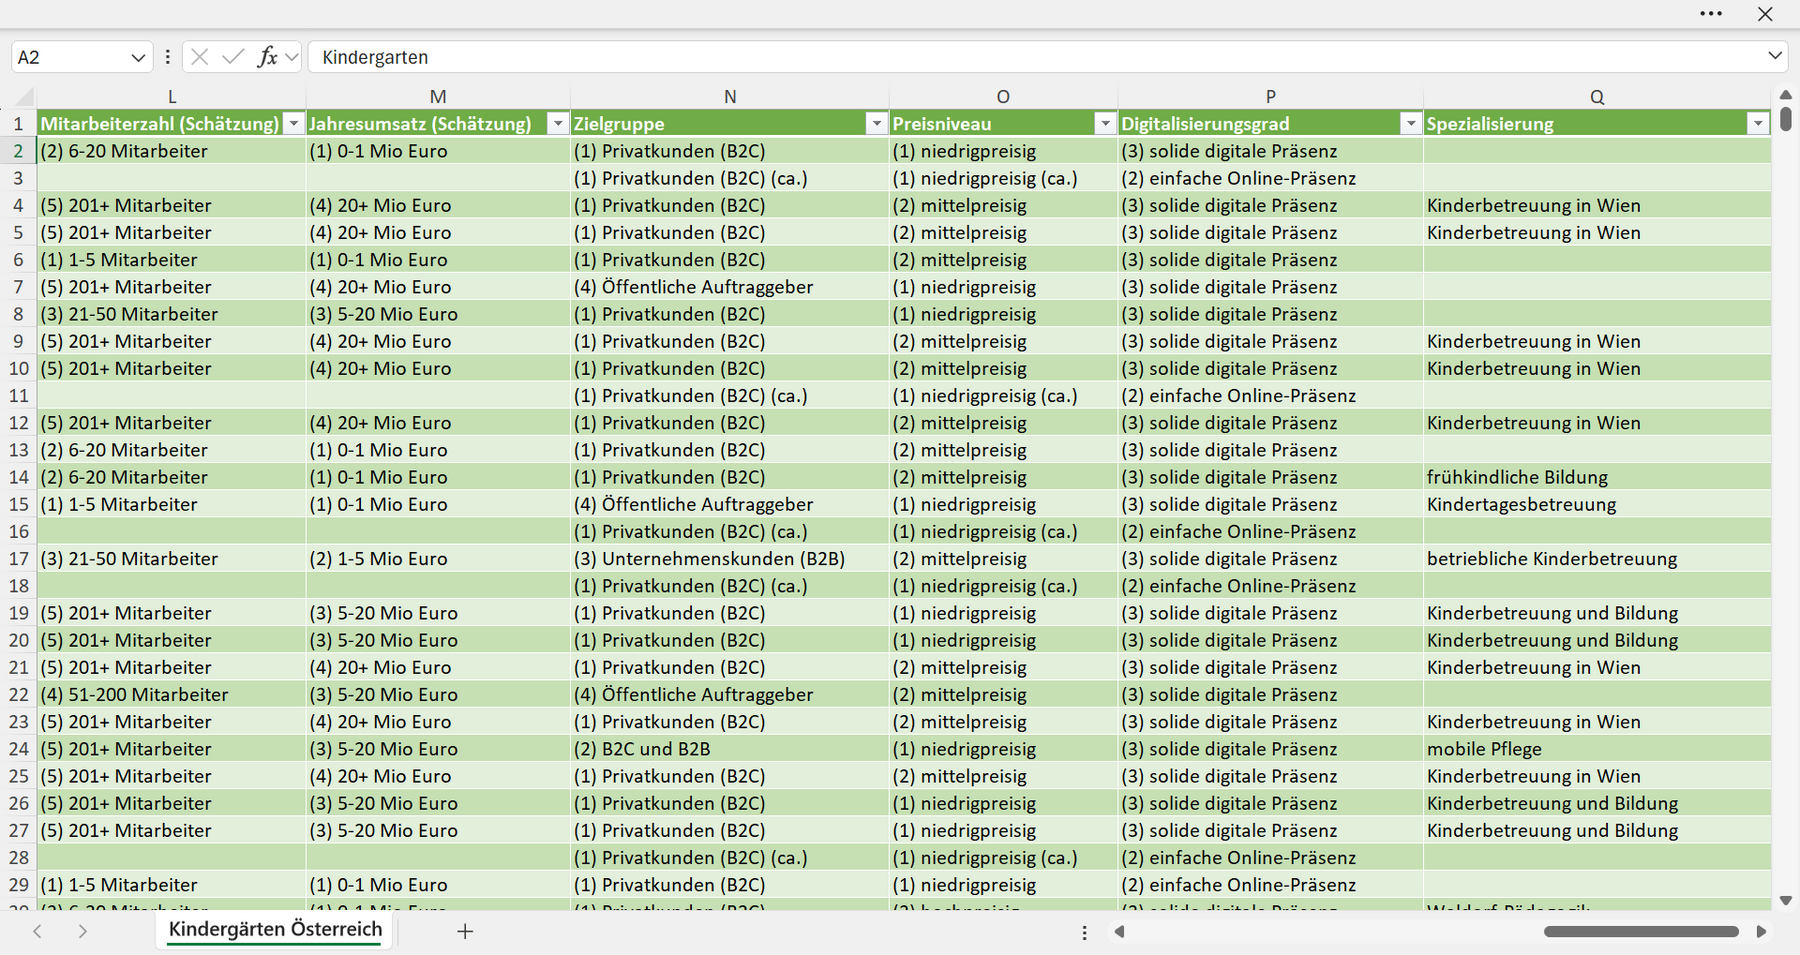
Task: Select '(1) niedrigpreisig (ca.)' in row 3
Action: click(1003, 178)
